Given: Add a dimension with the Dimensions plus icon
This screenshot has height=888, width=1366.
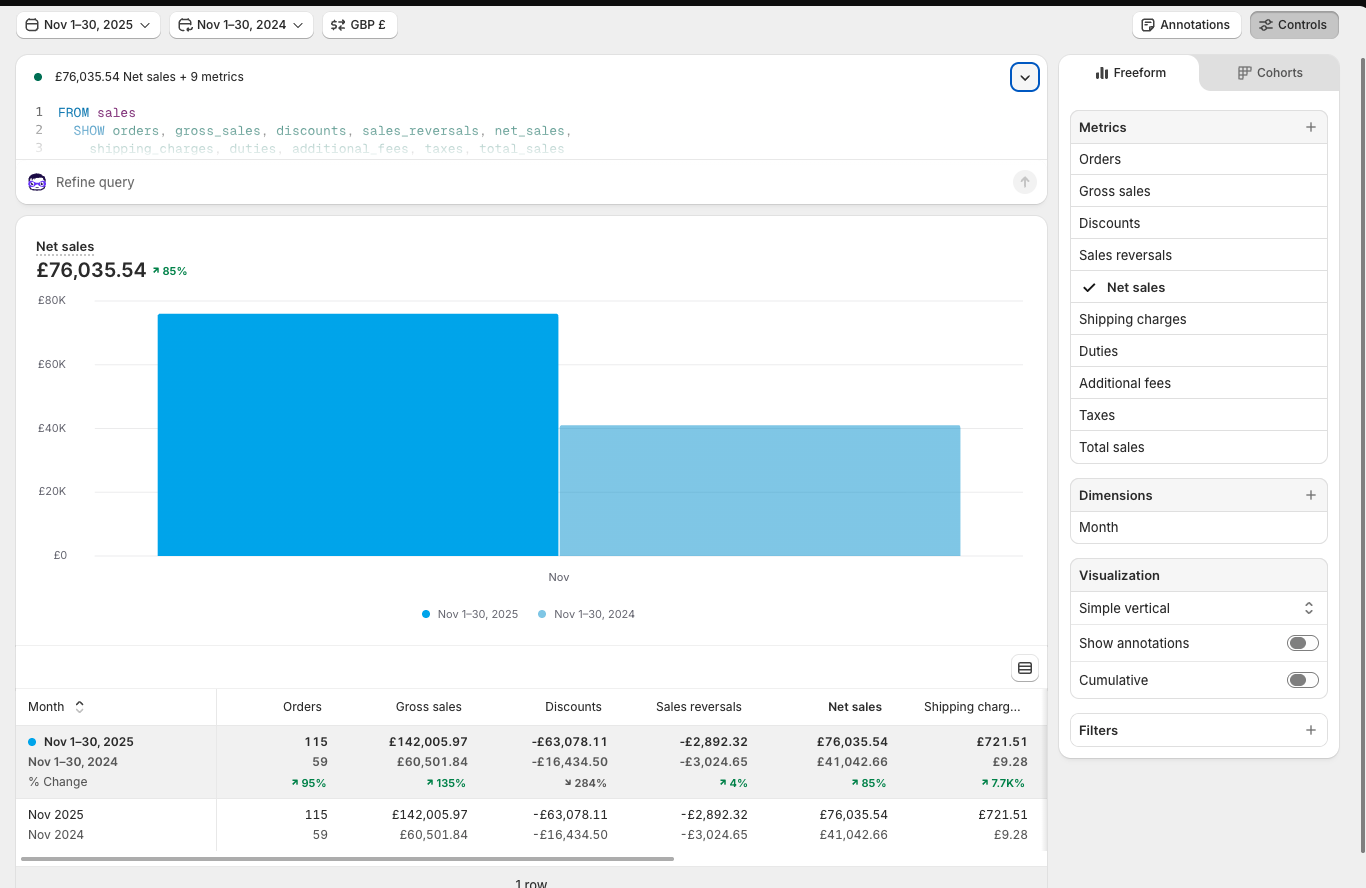Looking at the screenshot, I should (1311, 495).
